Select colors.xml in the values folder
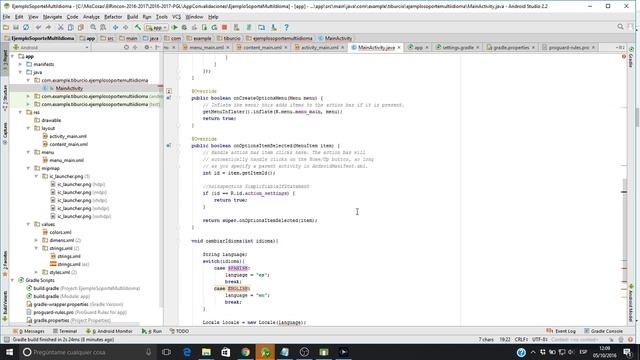640x360 pixels. point(60,232)
